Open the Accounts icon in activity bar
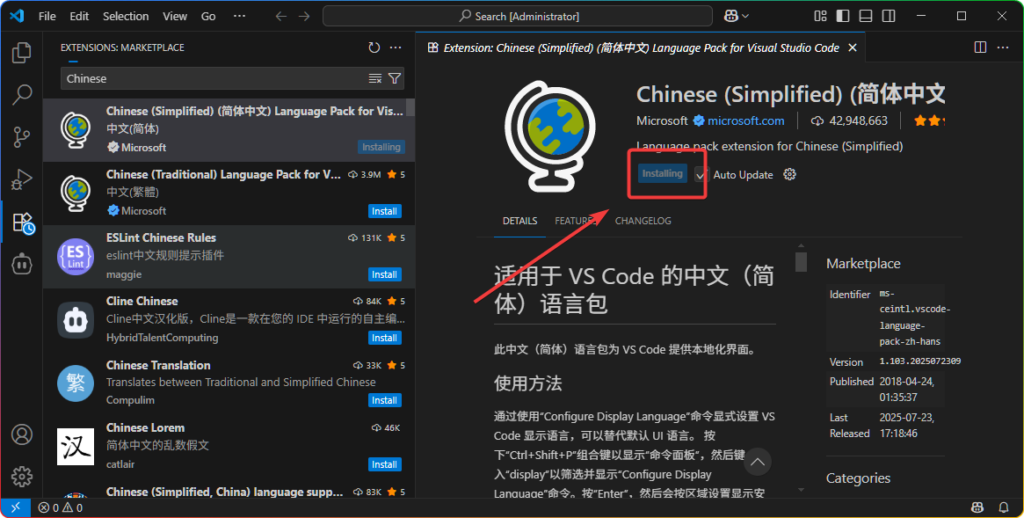The width and height of the screenshot is (1024, 518). click(22, 434)
